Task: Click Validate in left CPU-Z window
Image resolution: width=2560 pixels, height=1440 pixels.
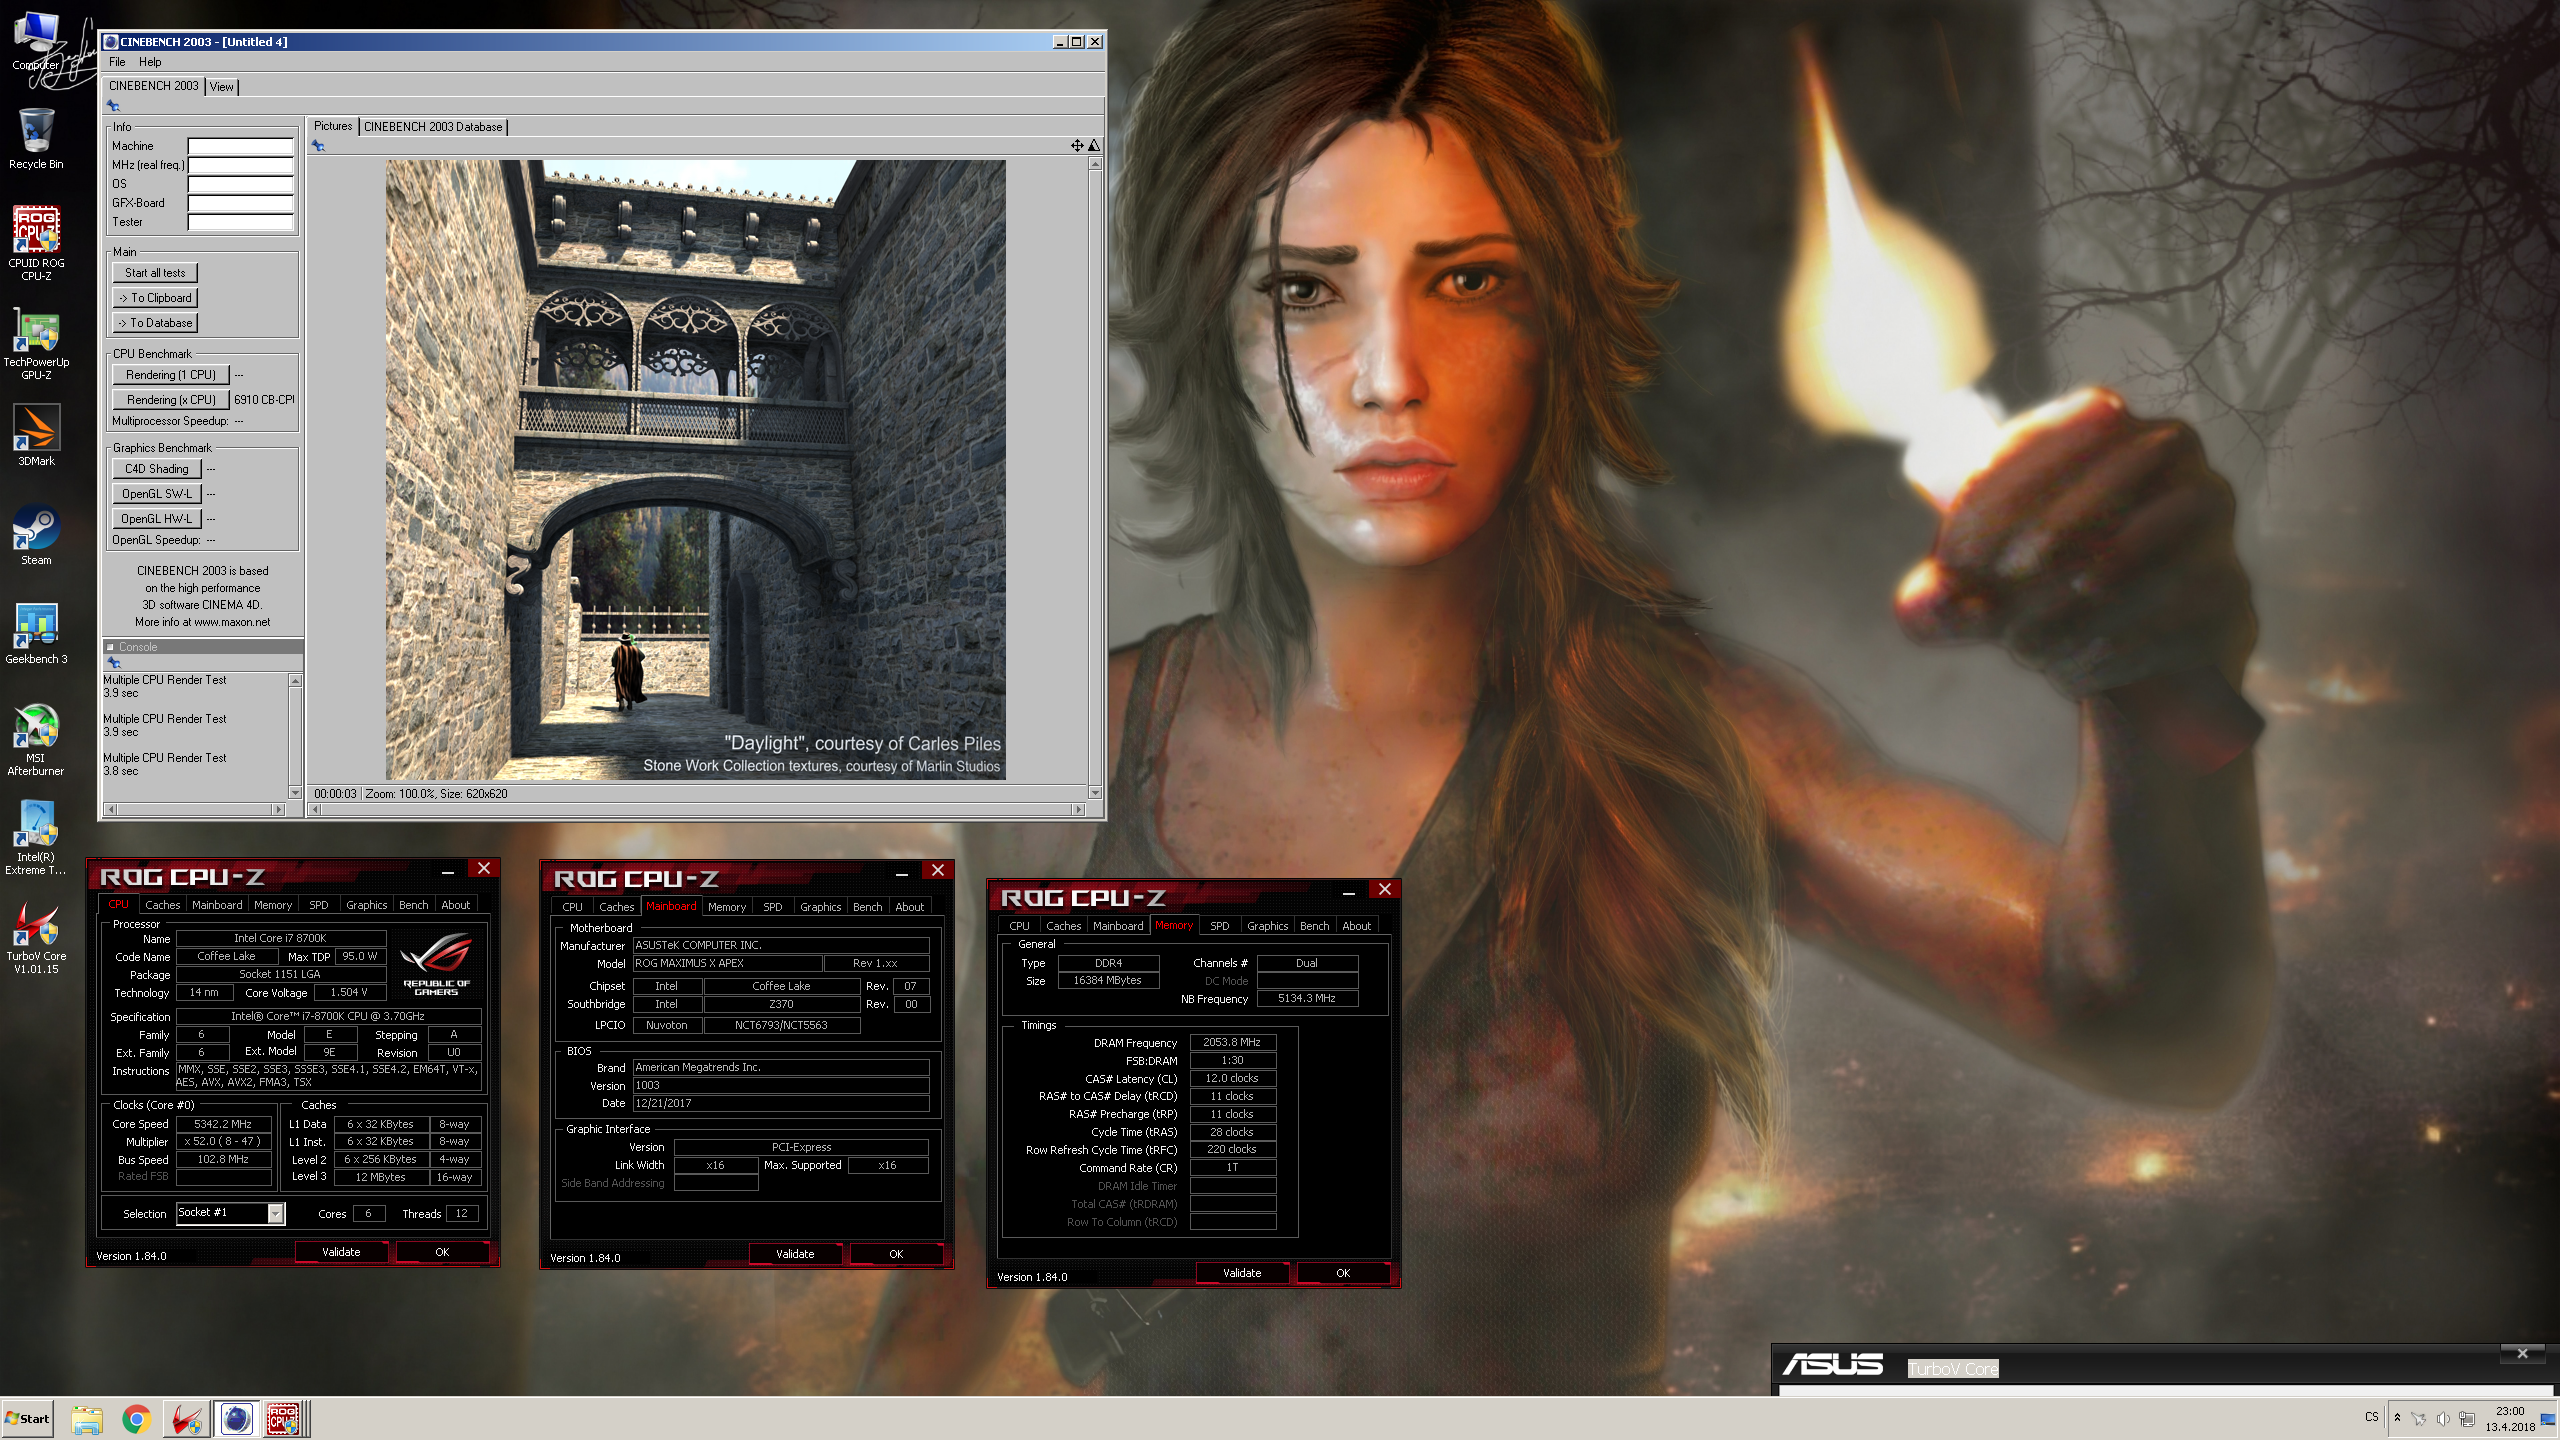Action: (341, 1252)
